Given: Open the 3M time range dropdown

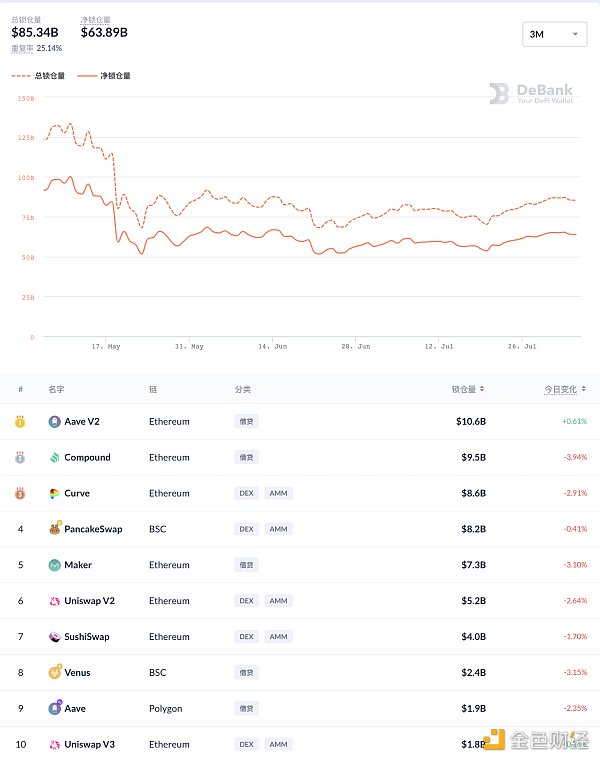Looking at the screenshot, I should pos(554,34).
